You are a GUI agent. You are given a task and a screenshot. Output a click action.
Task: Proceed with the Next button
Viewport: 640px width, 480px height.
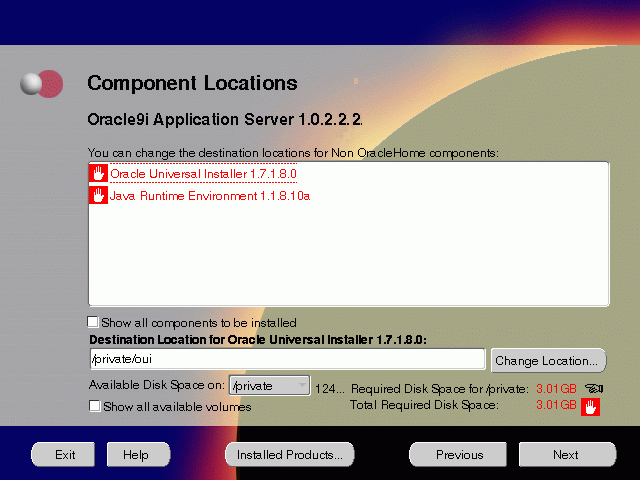[567, 454]
